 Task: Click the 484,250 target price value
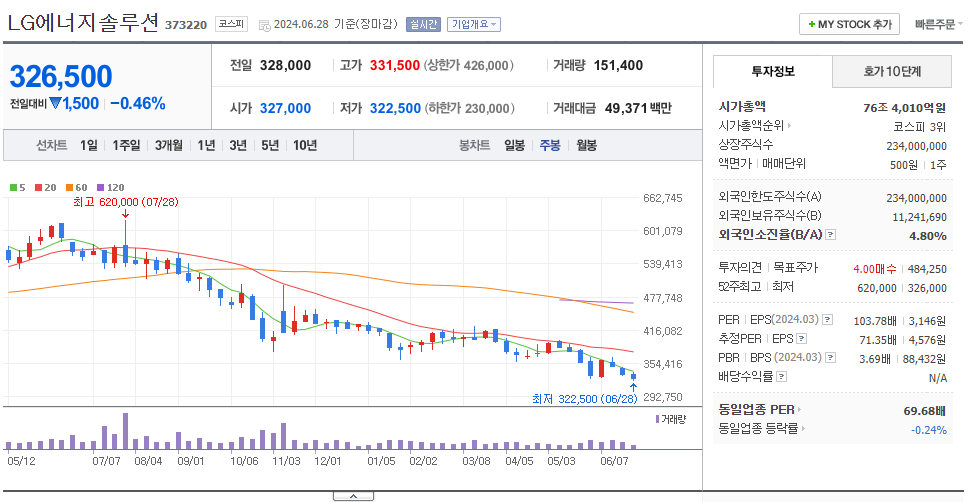point(927,269)
